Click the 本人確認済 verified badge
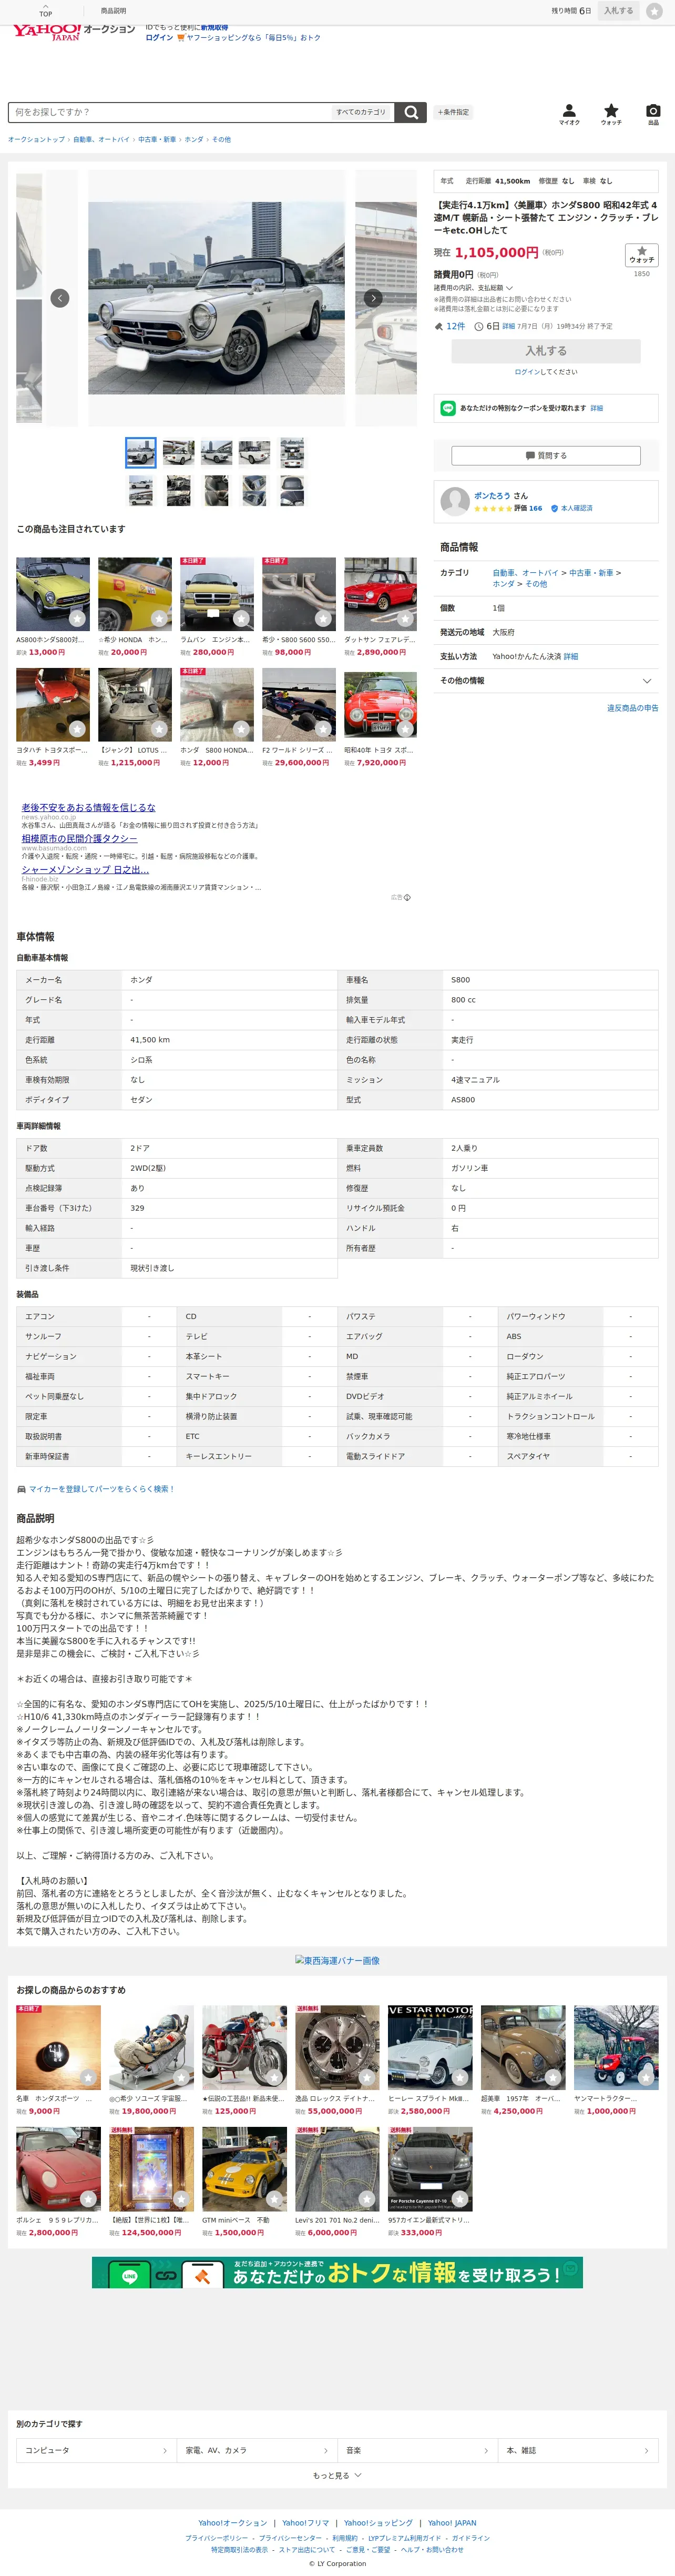 (x=572, y=508)
